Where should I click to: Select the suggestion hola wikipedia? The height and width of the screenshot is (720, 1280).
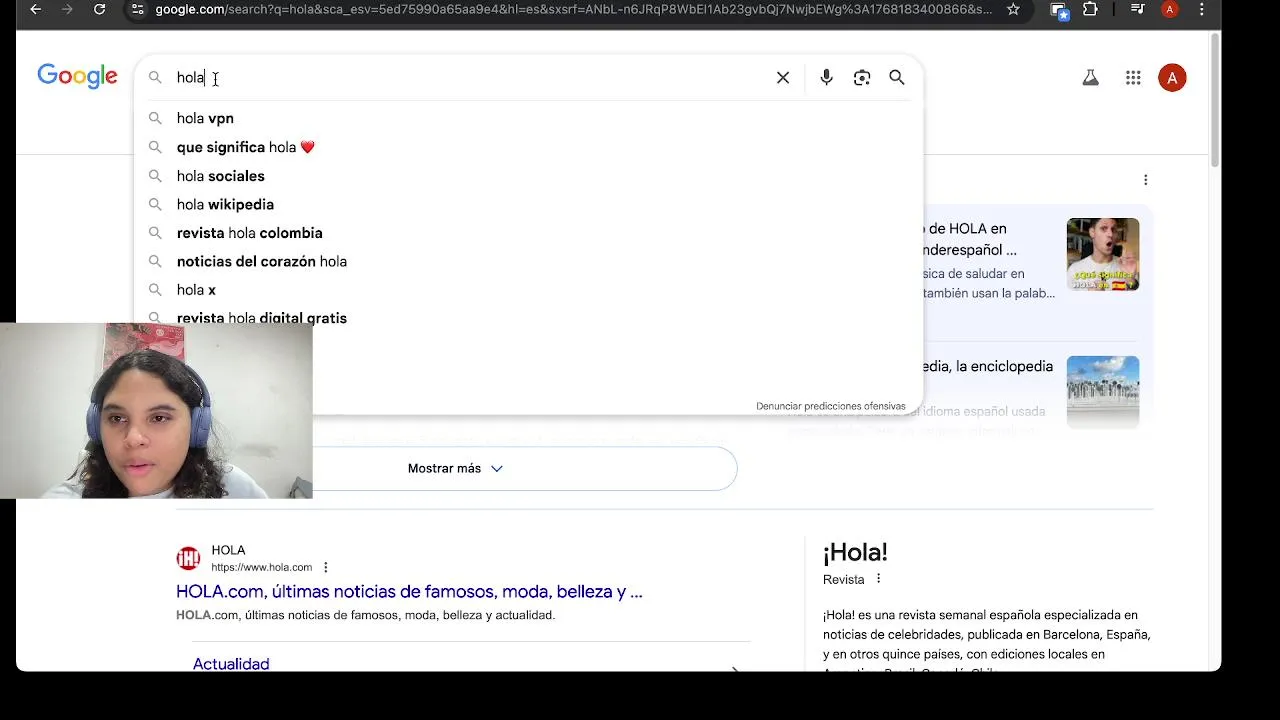[528, 204]
